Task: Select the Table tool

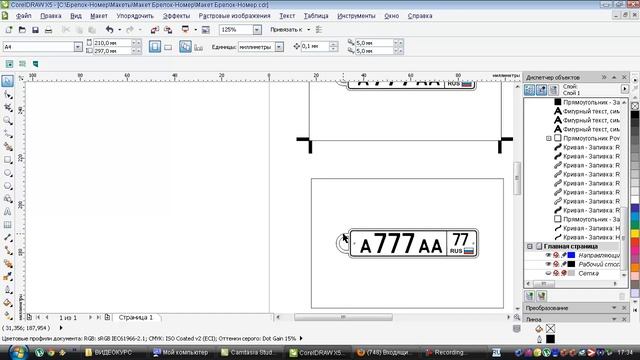Action: (7, 225)
